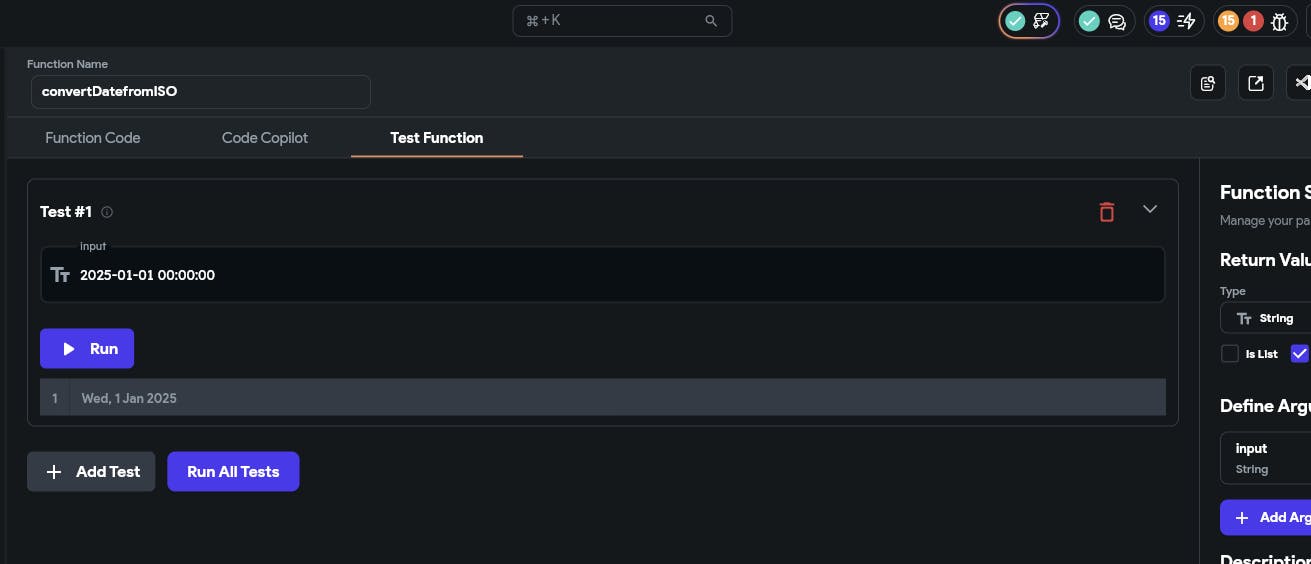The image size is (1311, 564).
Task: Open the theme widgets status icon
Action: pos(1041,21)
